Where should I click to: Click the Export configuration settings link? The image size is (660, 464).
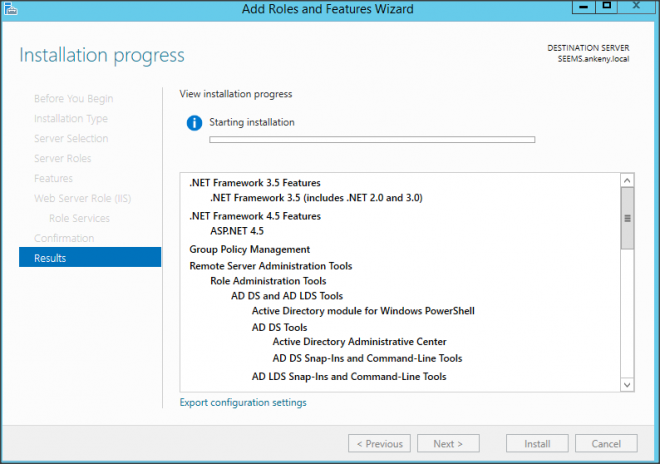(x=243, y=402)
